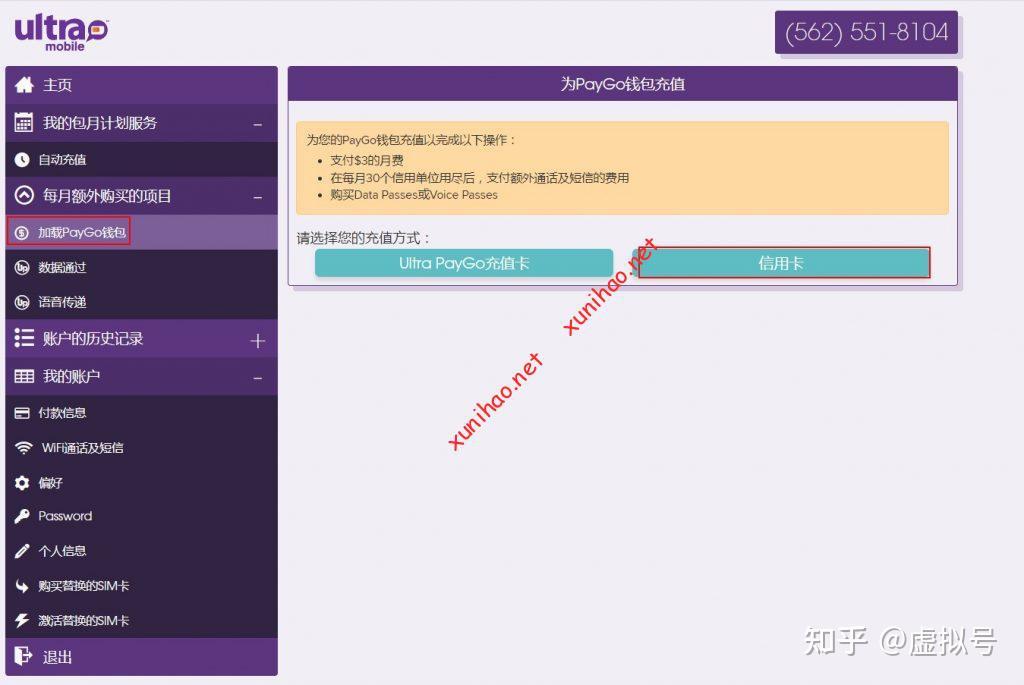1024x685 pixels.
Task: Log out via the 退出 menu item
Action: click(x=141, y=657)
